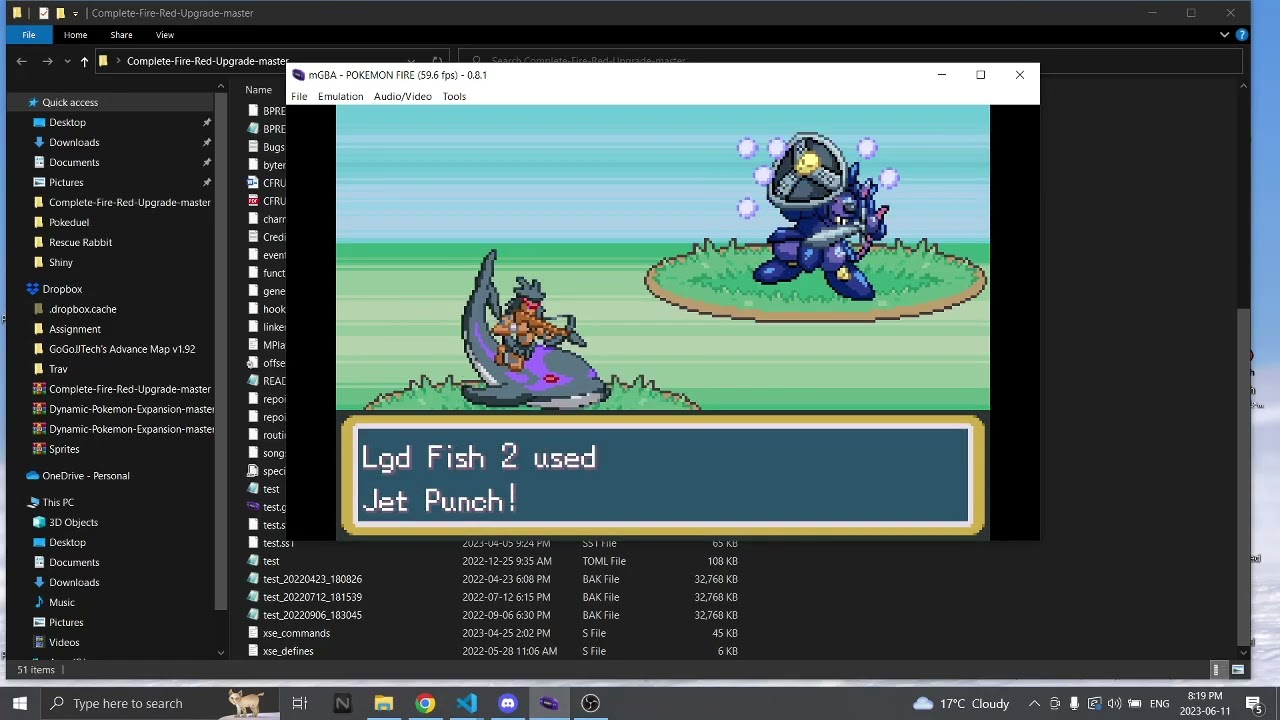1280x720 pixels.
Task: Select OneDrive - Personal in navigation pane
Action: coord(86,476)
